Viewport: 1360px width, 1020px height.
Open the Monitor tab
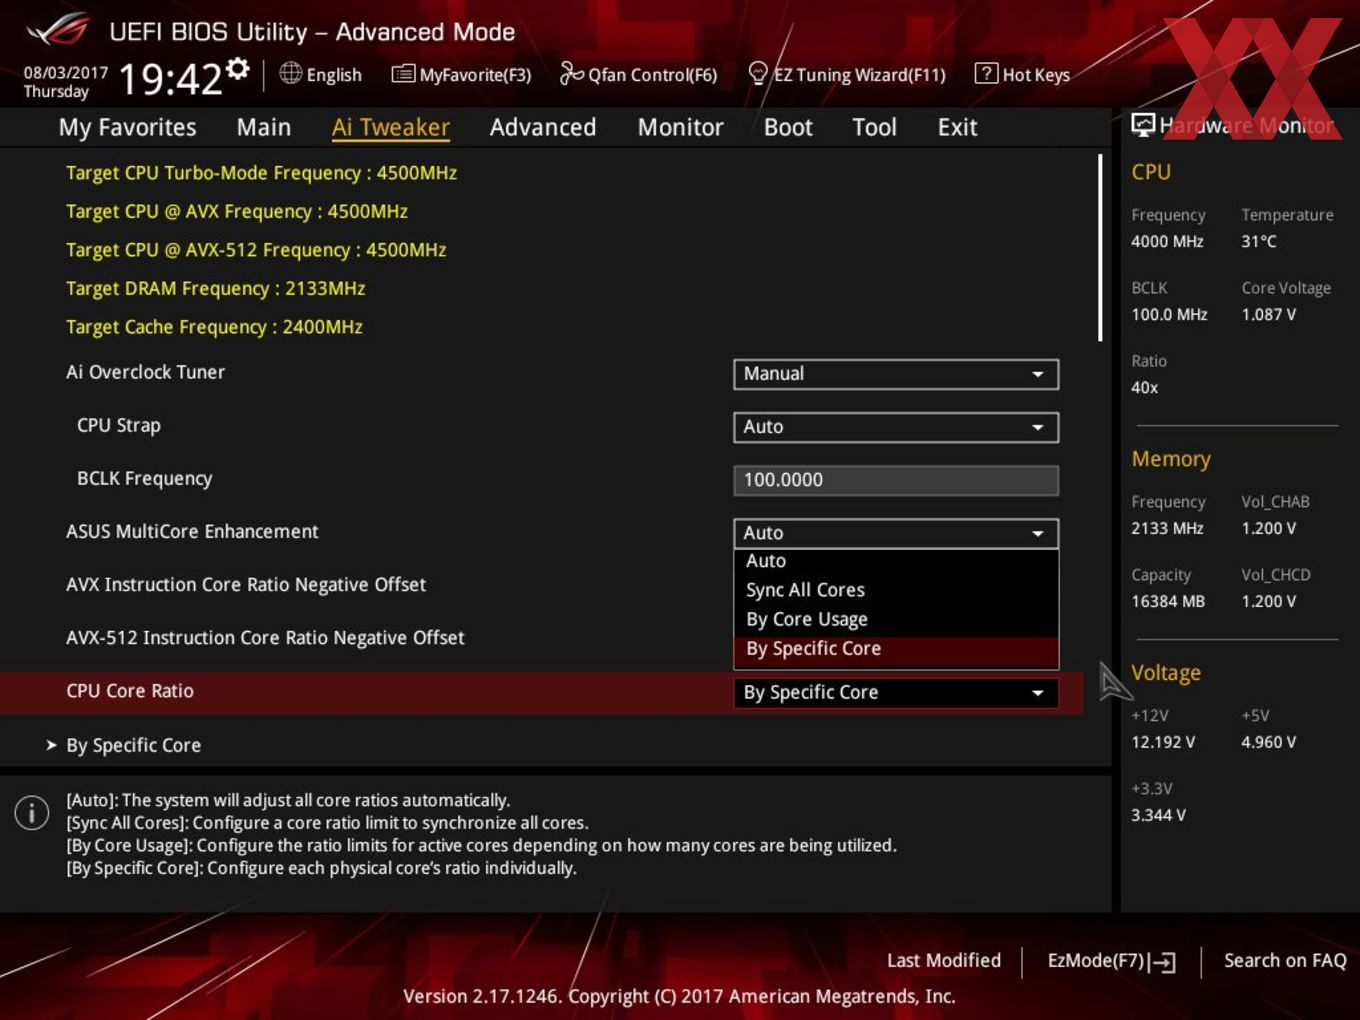pyautogui.click(x=681, y=127)
